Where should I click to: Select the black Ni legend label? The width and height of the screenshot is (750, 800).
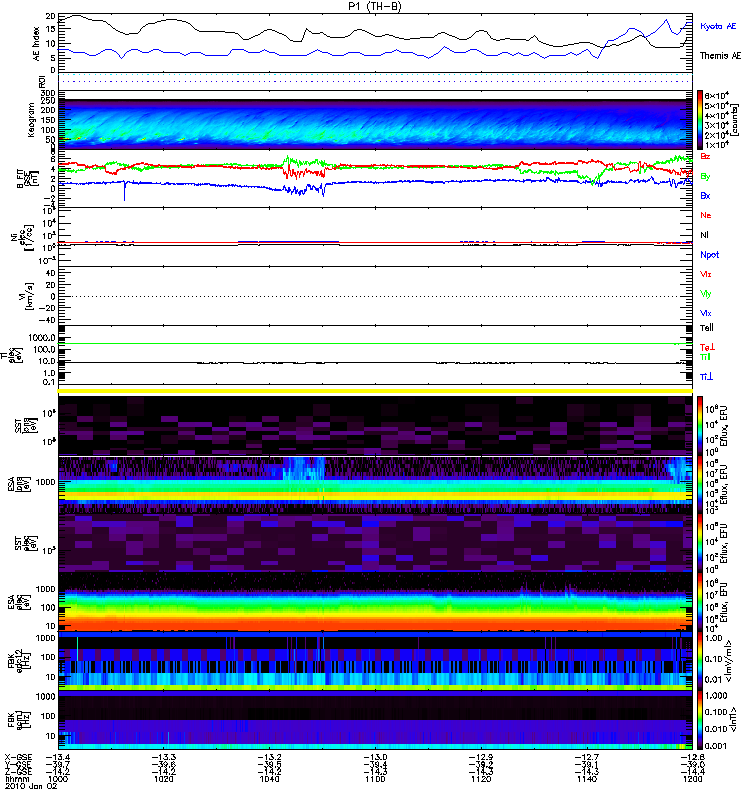click(x=704, y=235)
